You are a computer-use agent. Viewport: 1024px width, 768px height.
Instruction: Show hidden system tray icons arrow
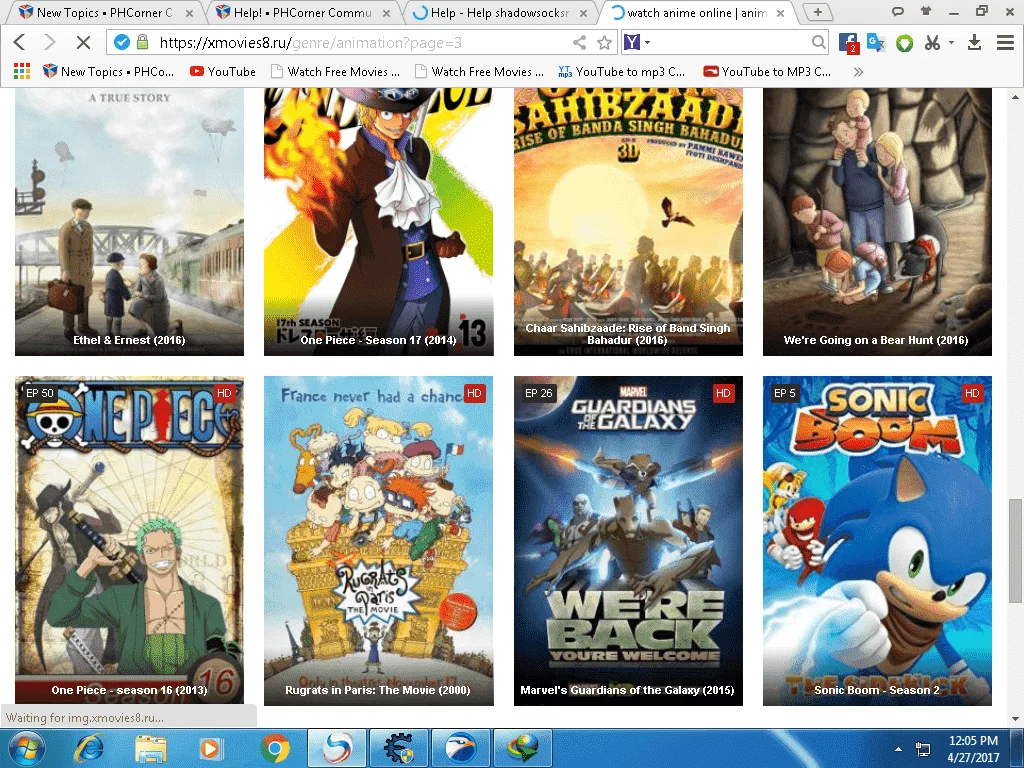click(899, 749)
